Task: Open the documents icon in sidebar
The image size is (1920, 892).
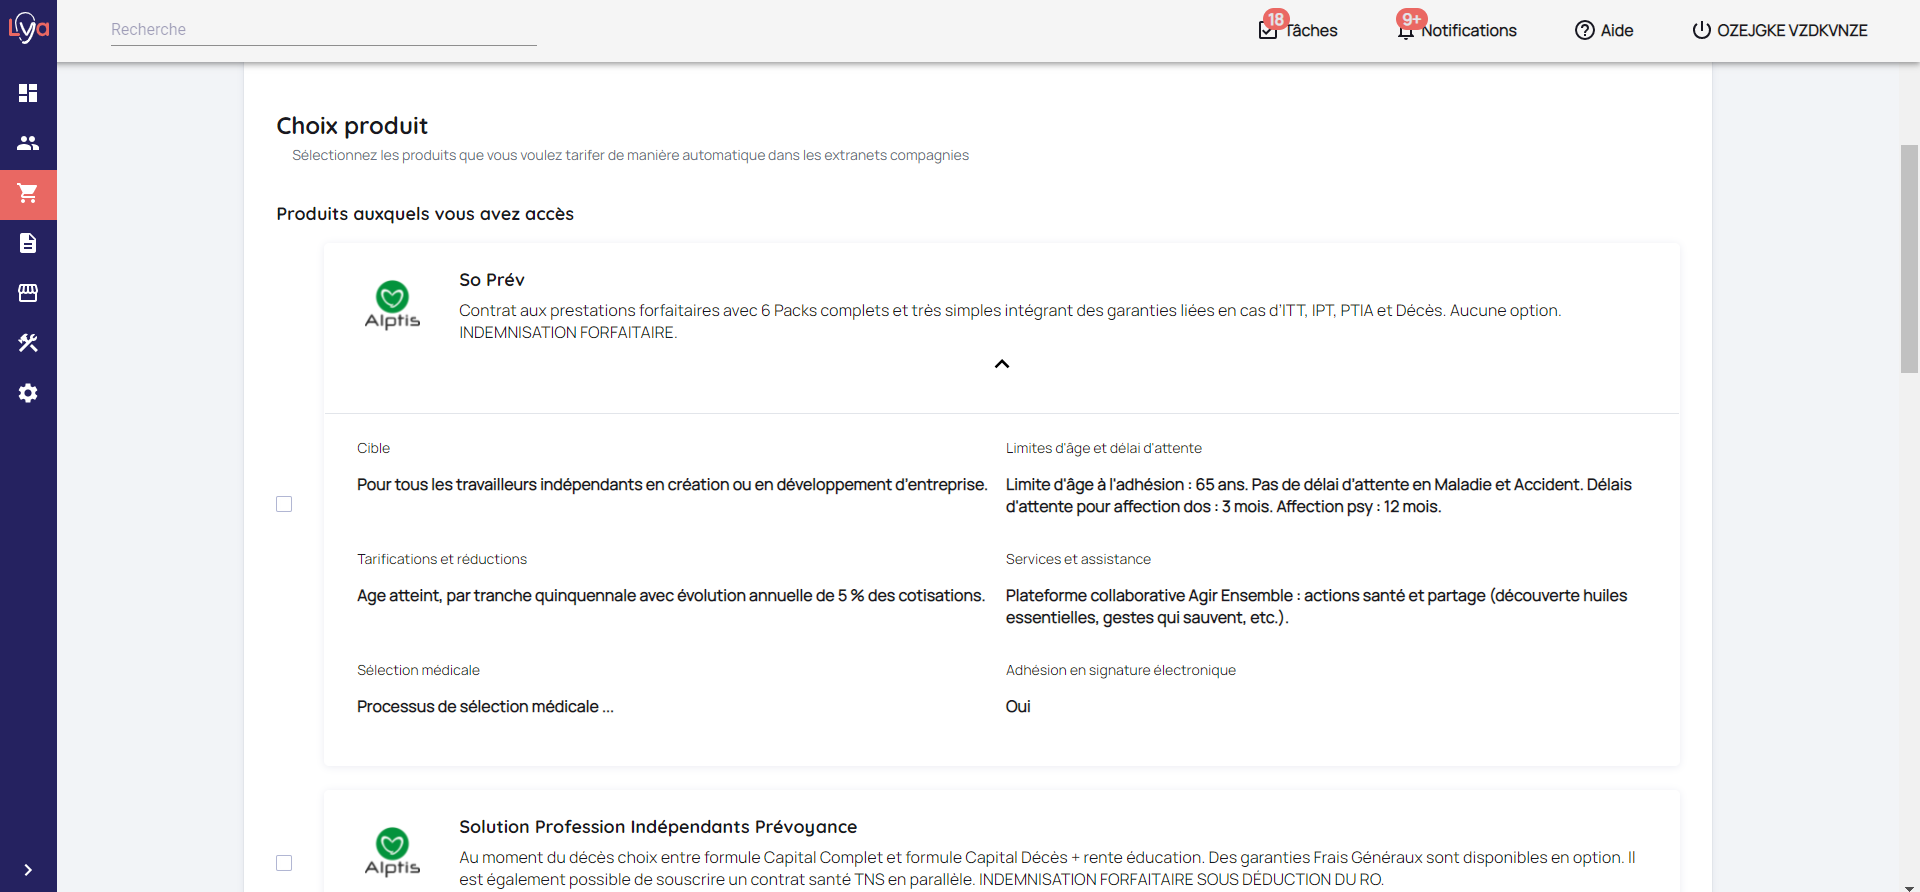Action: click(28, 243)
